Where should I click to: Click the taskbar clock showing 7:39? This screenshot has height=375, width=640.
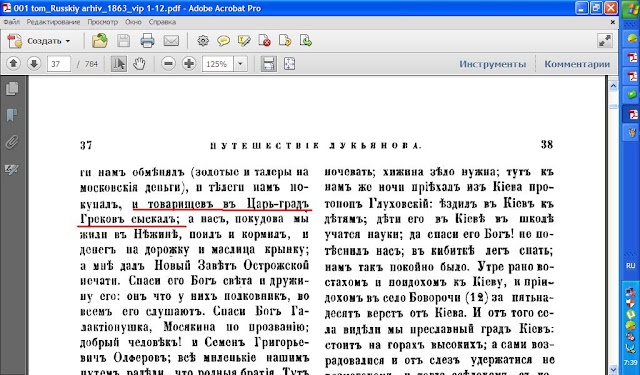(631, 362)
